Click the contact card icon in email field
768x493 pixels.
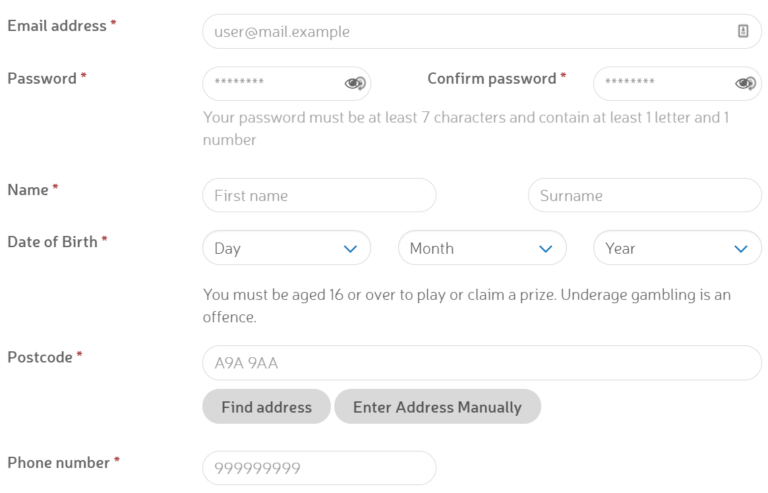coord(743,31)
